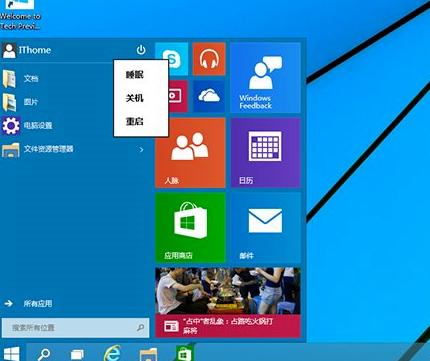Launch Internet Explorer from taskbar
Viewport: 430px width, 361px height.
click(112, 353)
